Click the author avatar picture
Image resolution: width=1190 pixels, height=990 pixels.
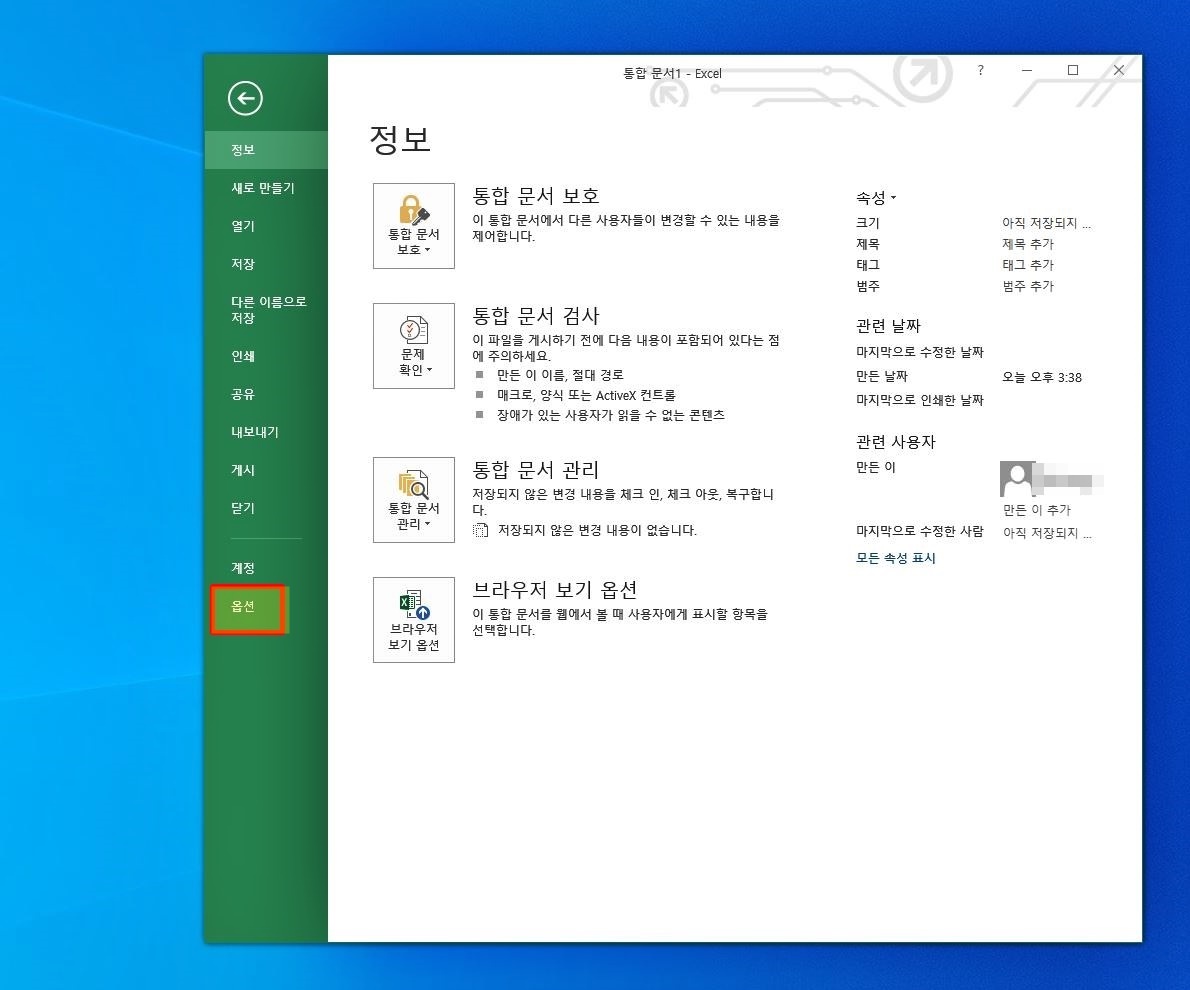1018,478
